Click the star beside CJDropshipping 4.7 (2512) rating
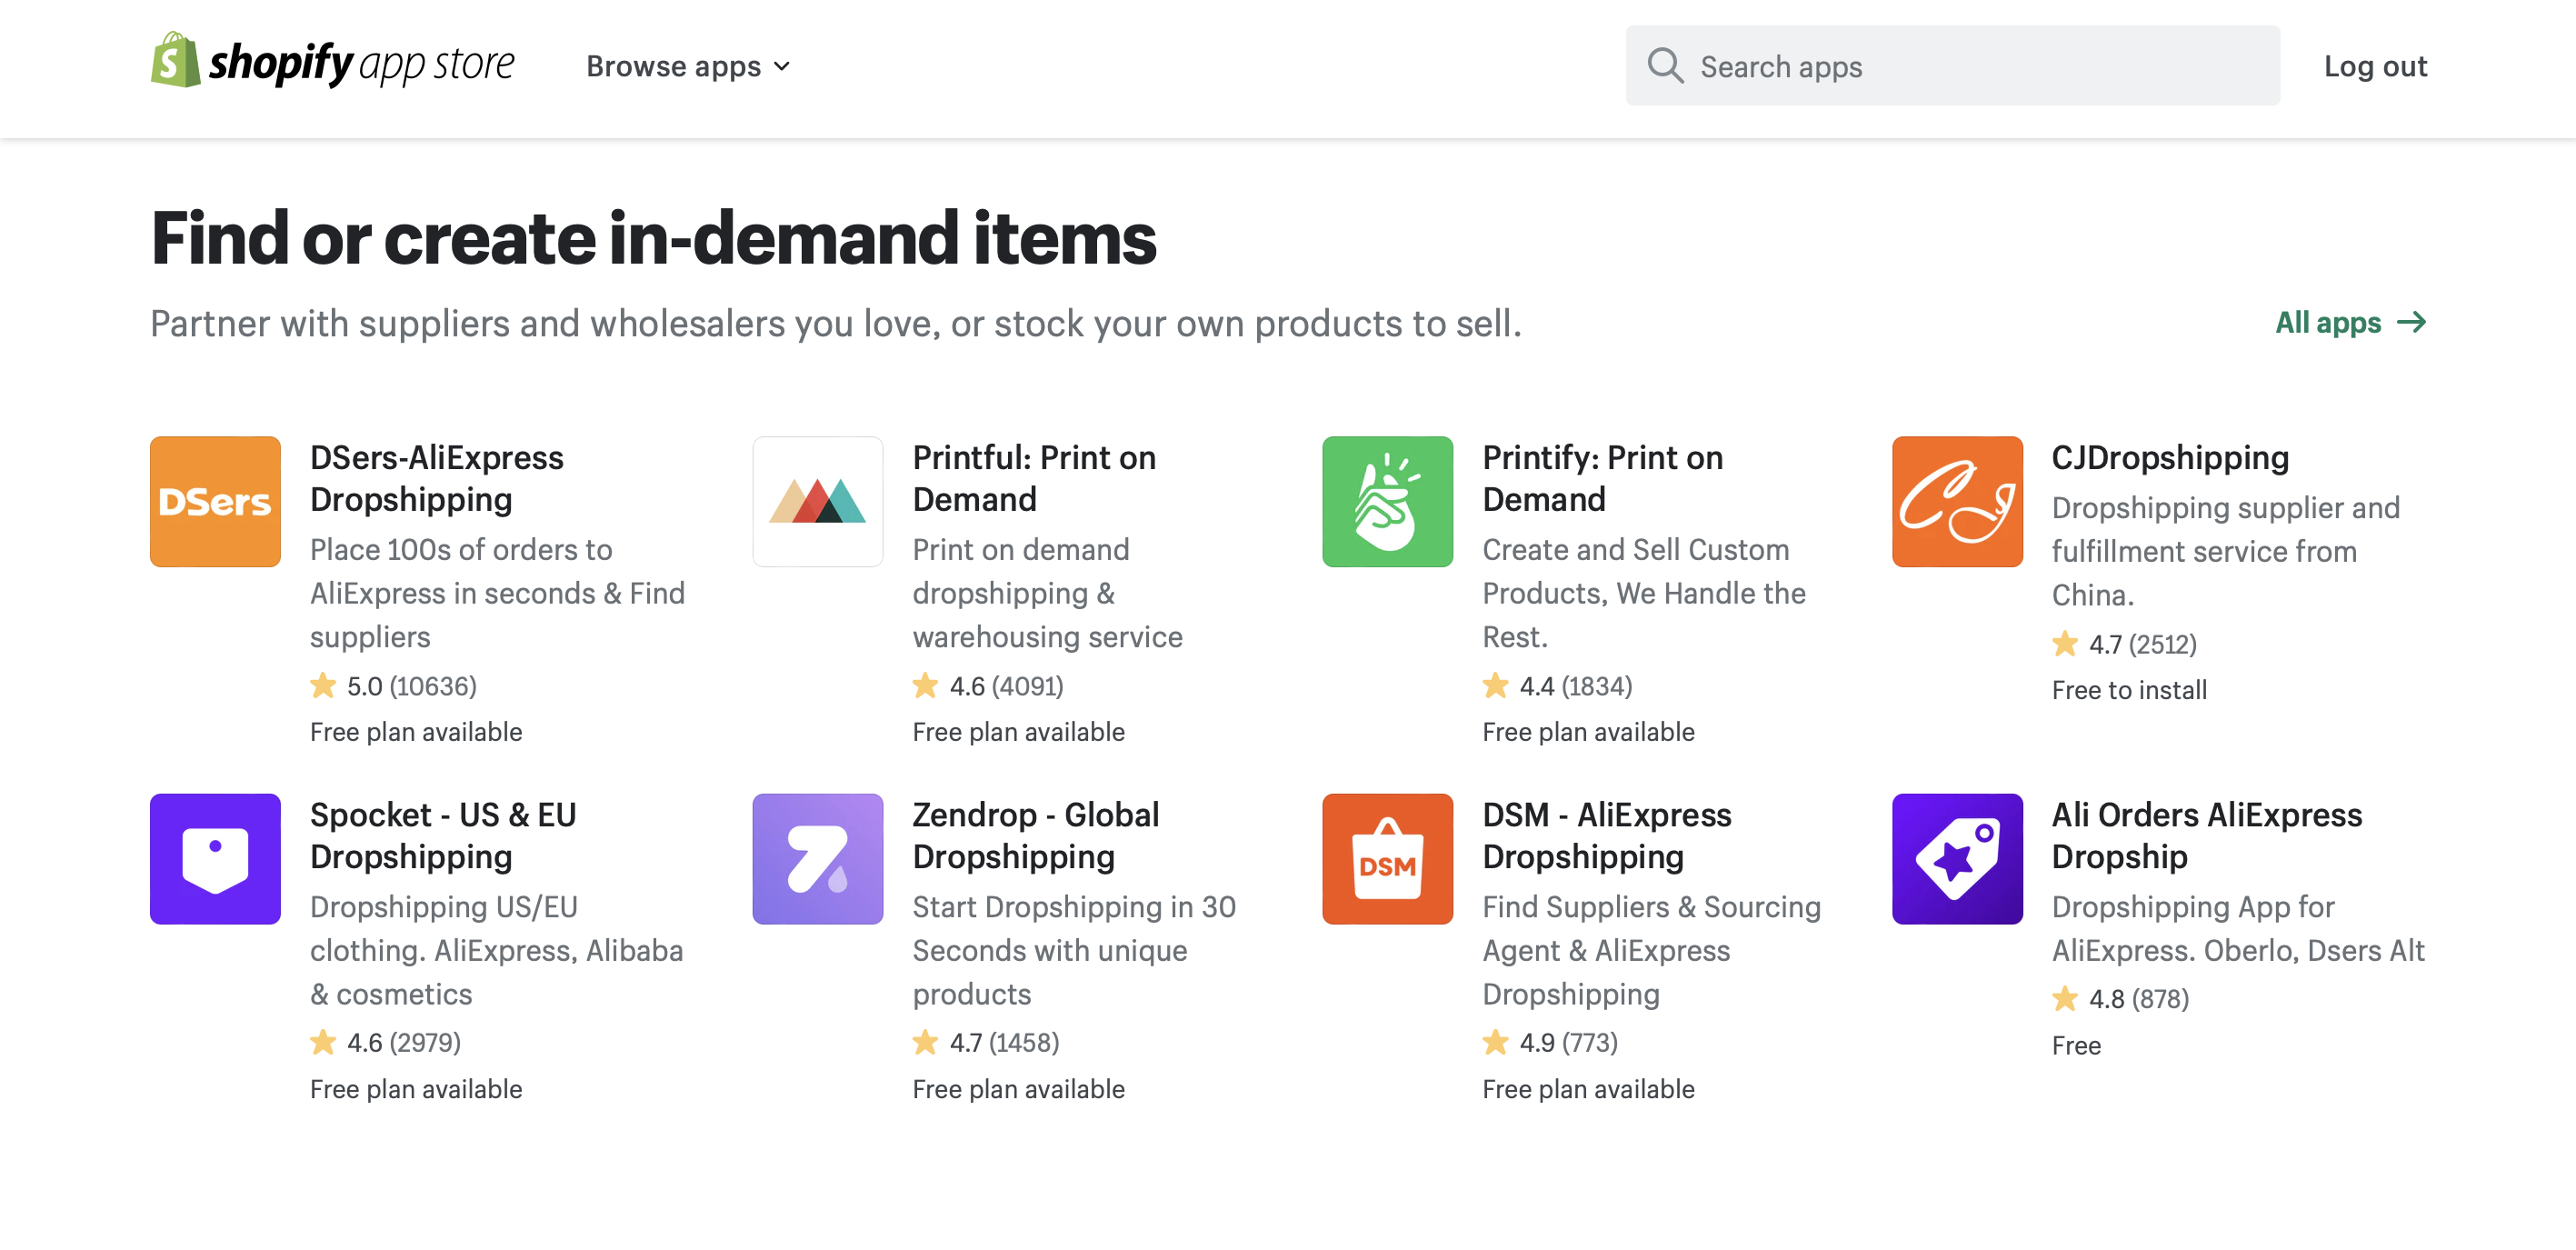 click(x=2065, y=643)
